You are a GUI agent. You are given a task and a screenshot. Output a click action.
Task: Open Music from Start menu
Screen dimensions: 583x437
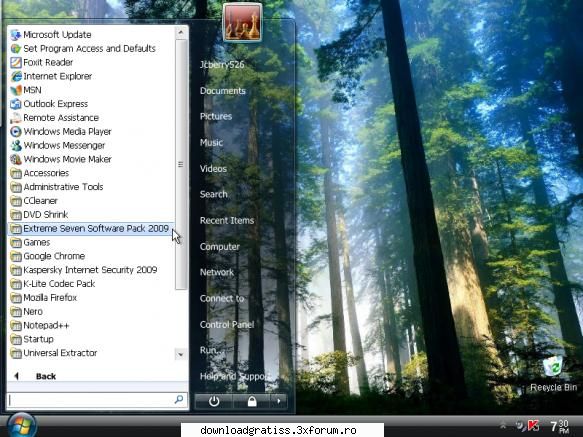click(211, 142)
